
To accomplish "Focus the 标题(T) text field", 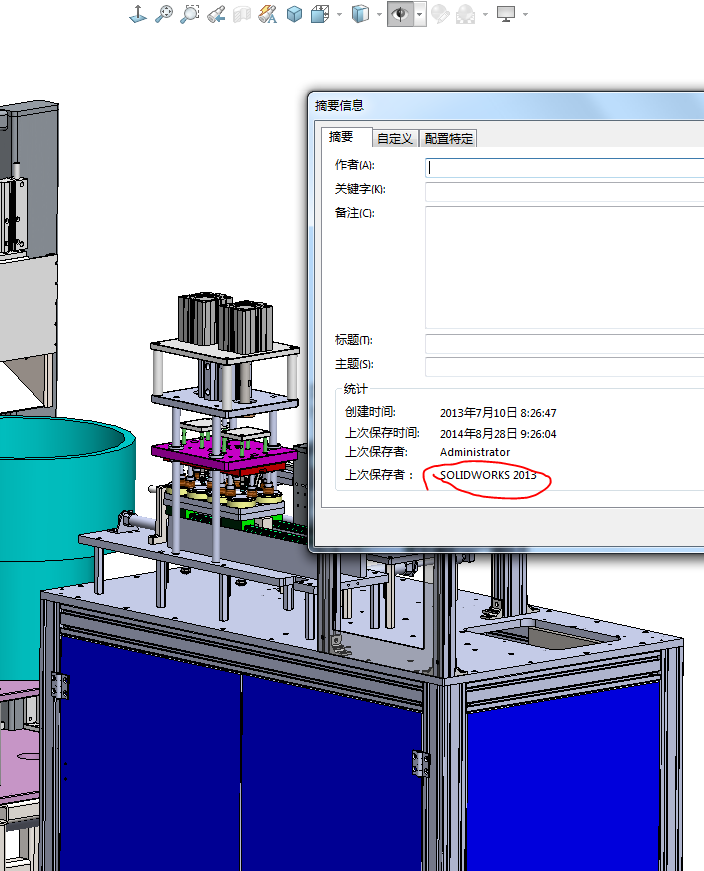I will click(x=564, y=343).
